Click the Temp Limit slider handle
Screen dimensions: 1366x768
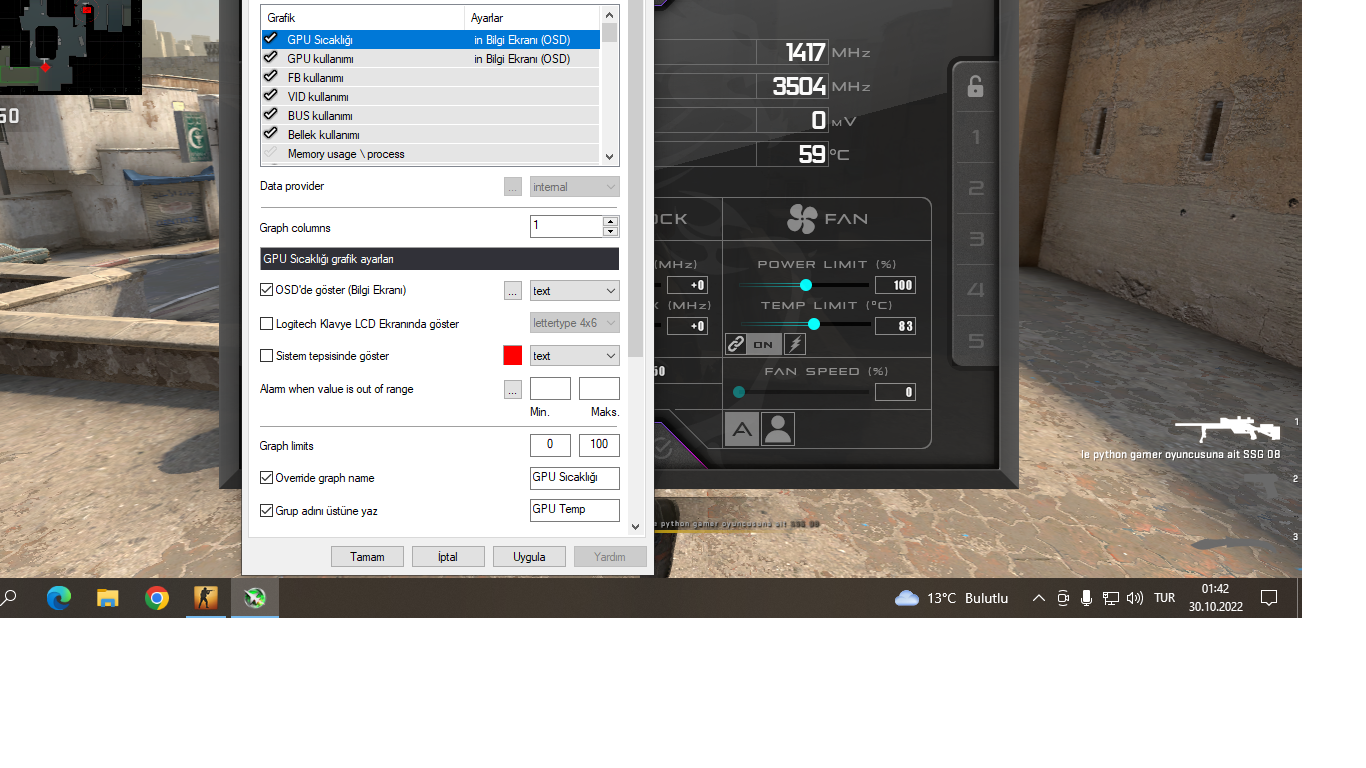click(814, 324)
